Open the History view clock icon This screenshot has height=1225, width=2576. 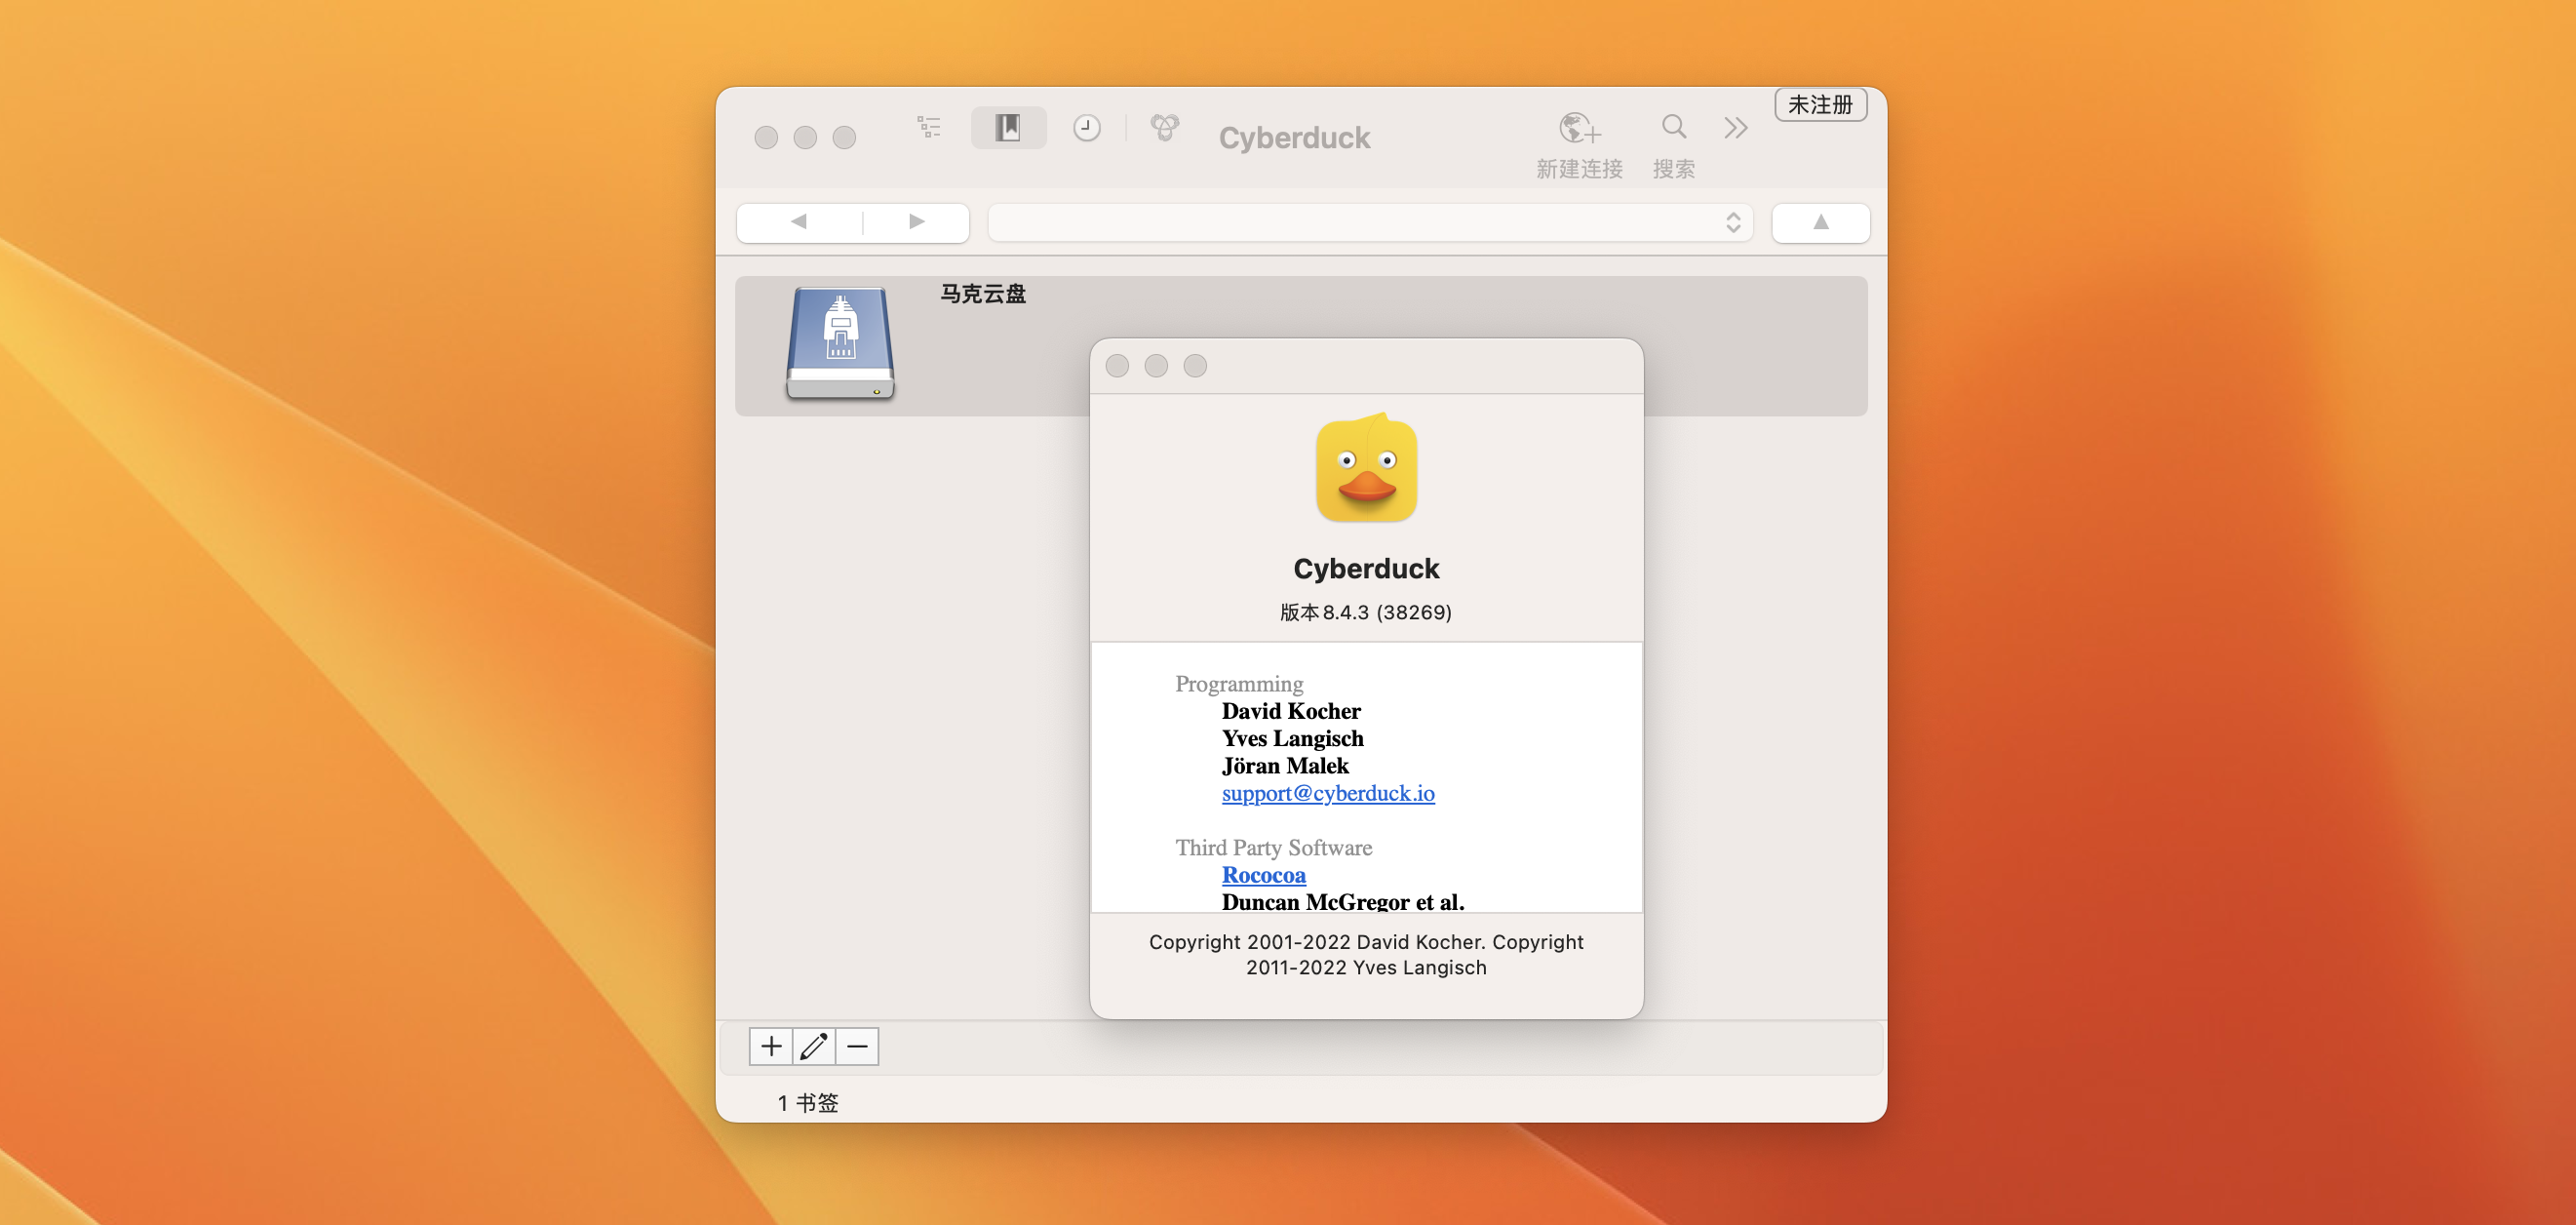pos(1086,128)
